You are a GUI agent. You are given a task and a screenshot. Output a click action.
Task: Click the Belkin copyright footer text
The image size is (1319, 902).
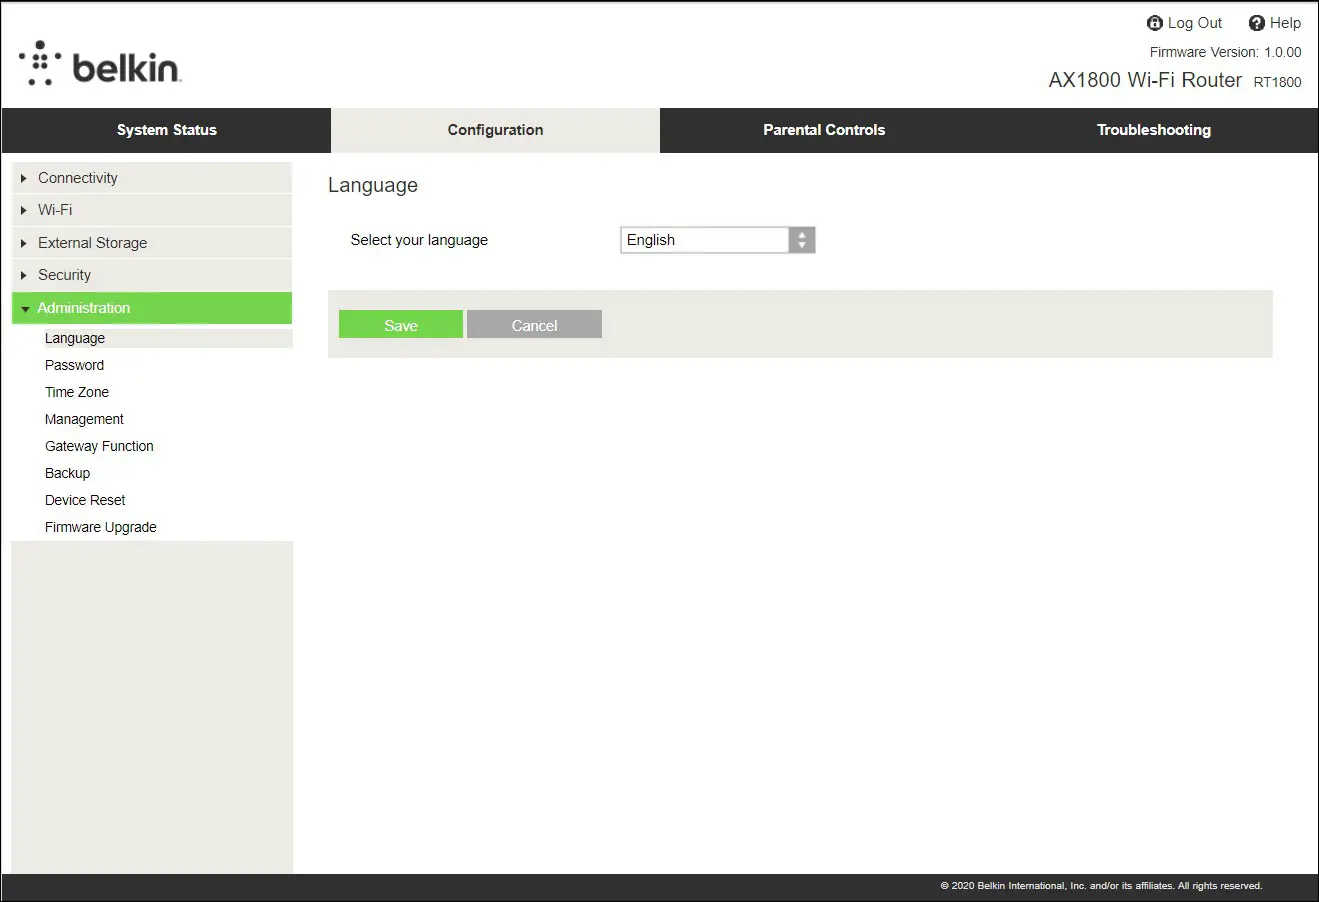coord(1101,886)
